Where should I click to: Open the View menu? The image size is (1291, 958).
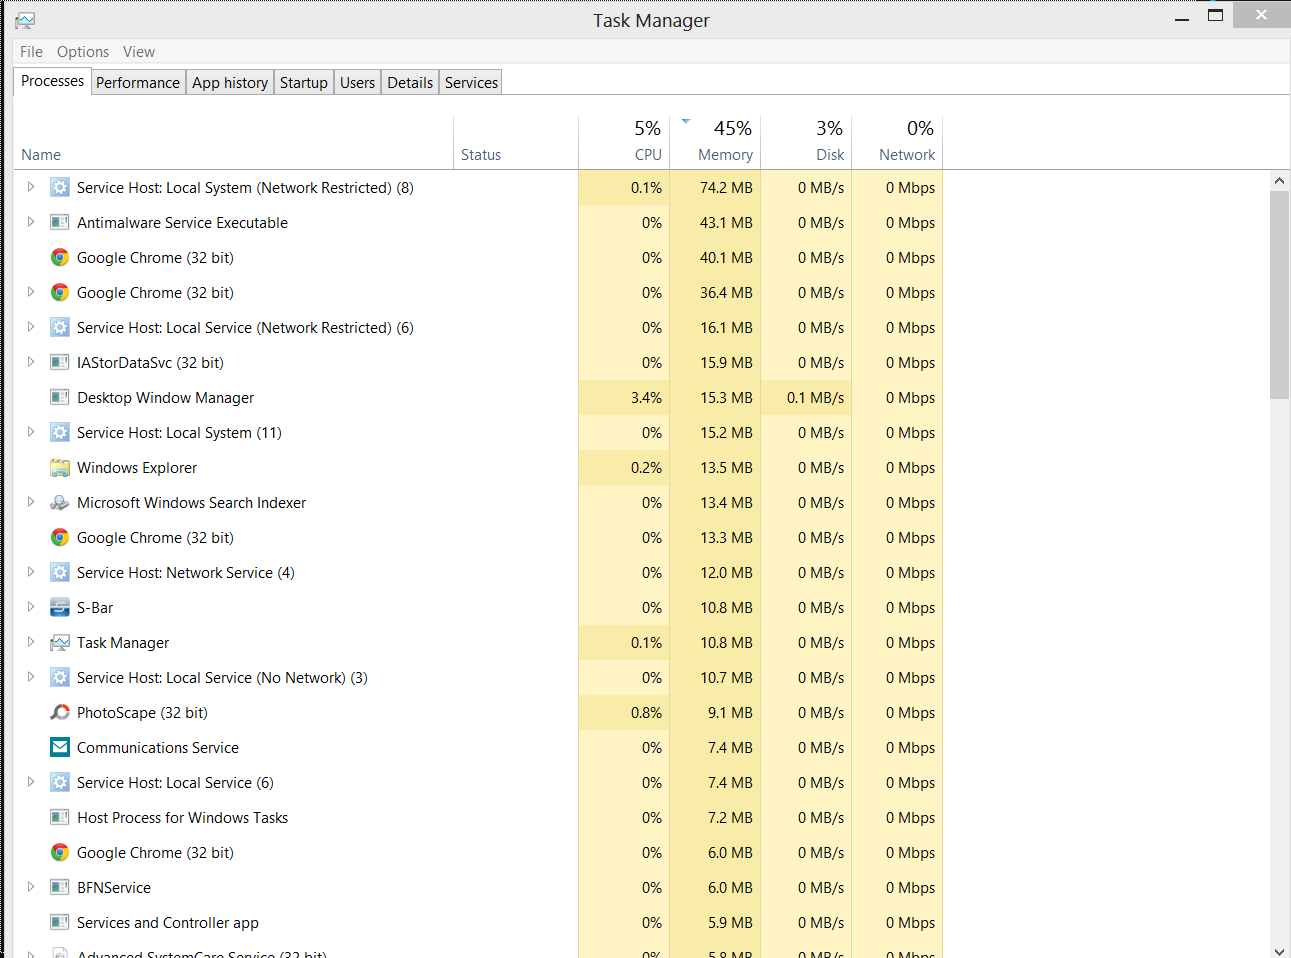pos(139,52)
